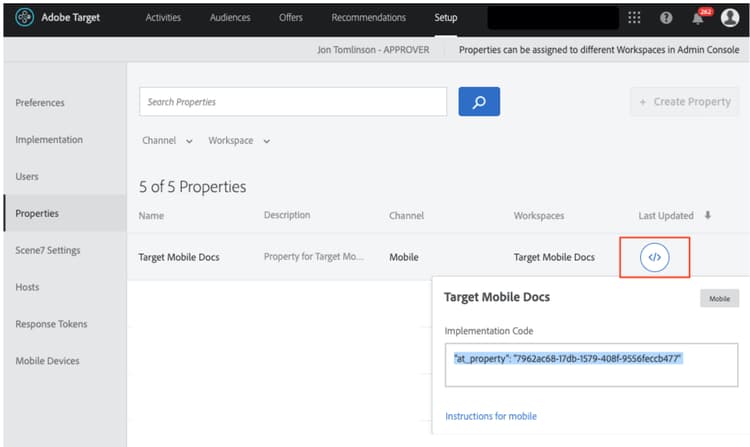Viewport: 750px width, 447px height.
Task: Open the Help question mark icon
Action: pos(666,18)
